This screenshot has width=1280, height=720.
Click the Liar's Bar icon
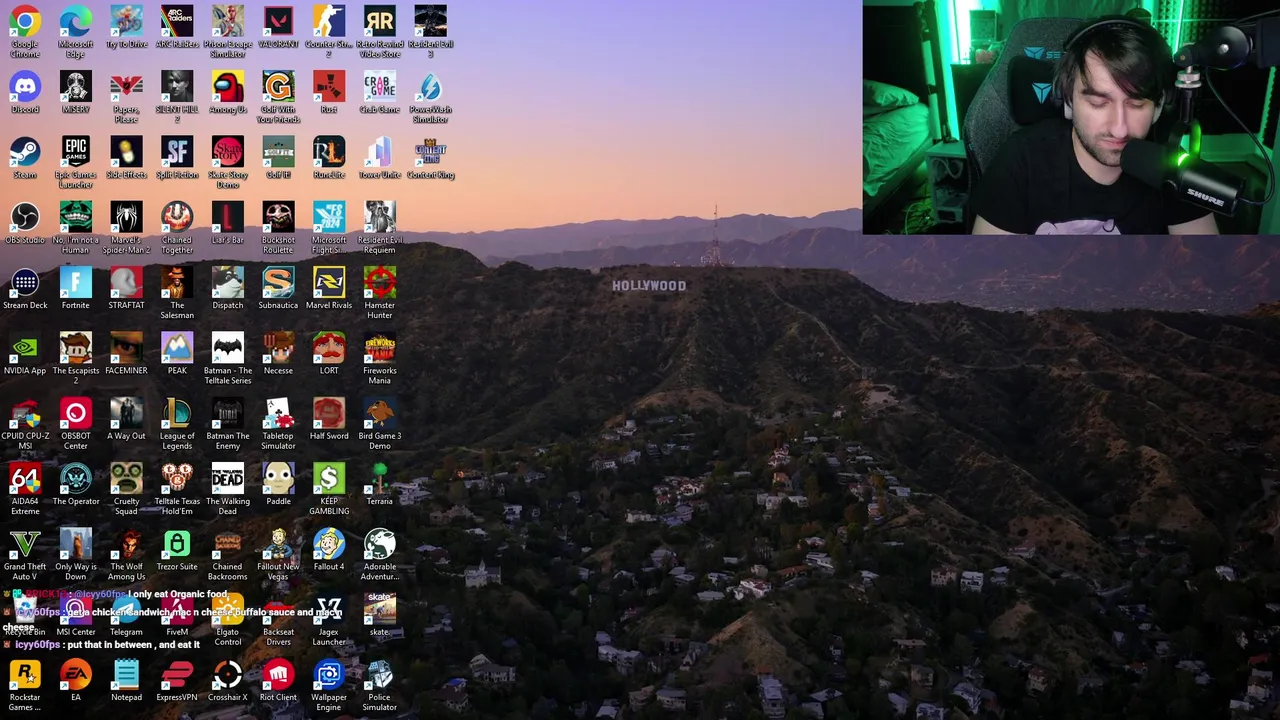click(x=228, y=217)
